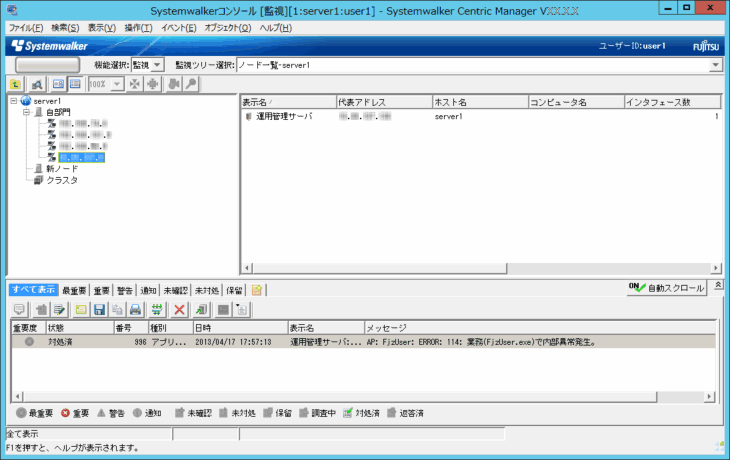
Task: Switch to the map display icon
Action: 58,84
